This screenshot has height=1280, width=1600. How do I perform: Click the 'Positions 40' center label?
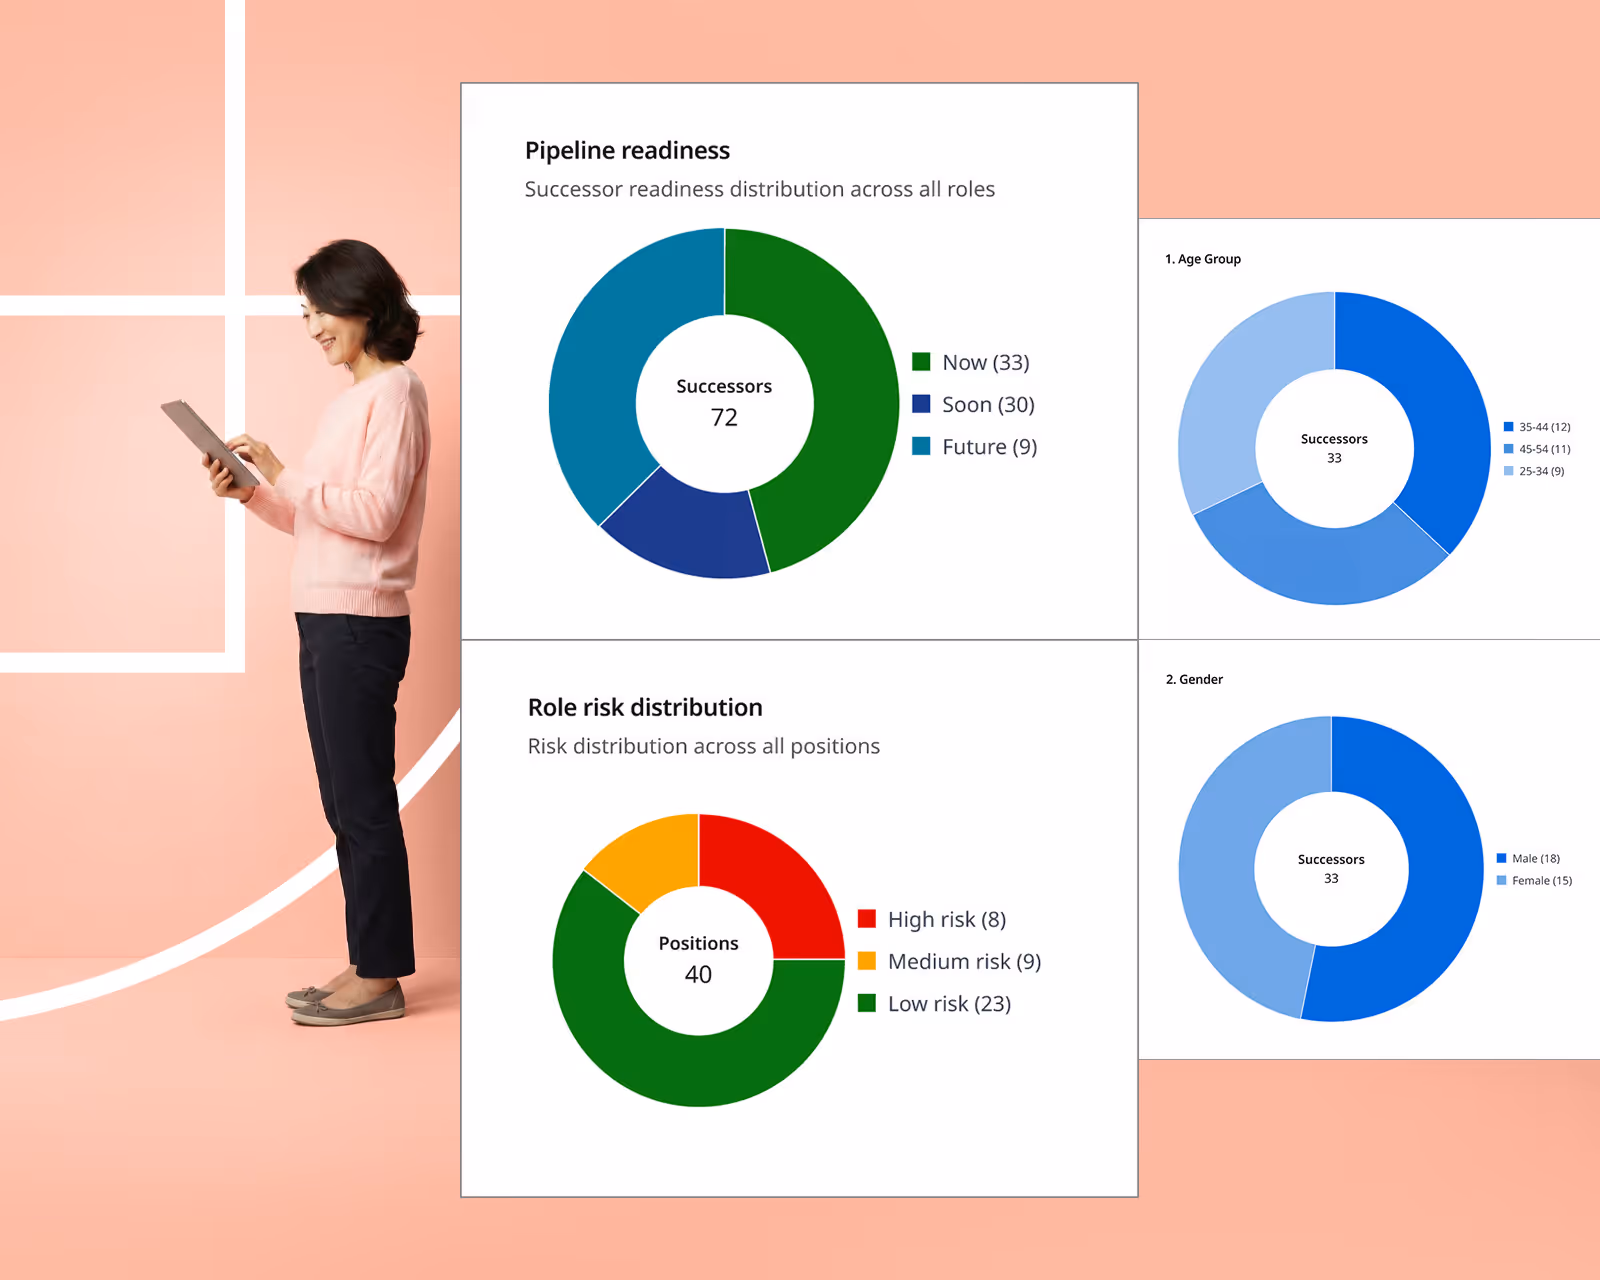pos(700,958)
